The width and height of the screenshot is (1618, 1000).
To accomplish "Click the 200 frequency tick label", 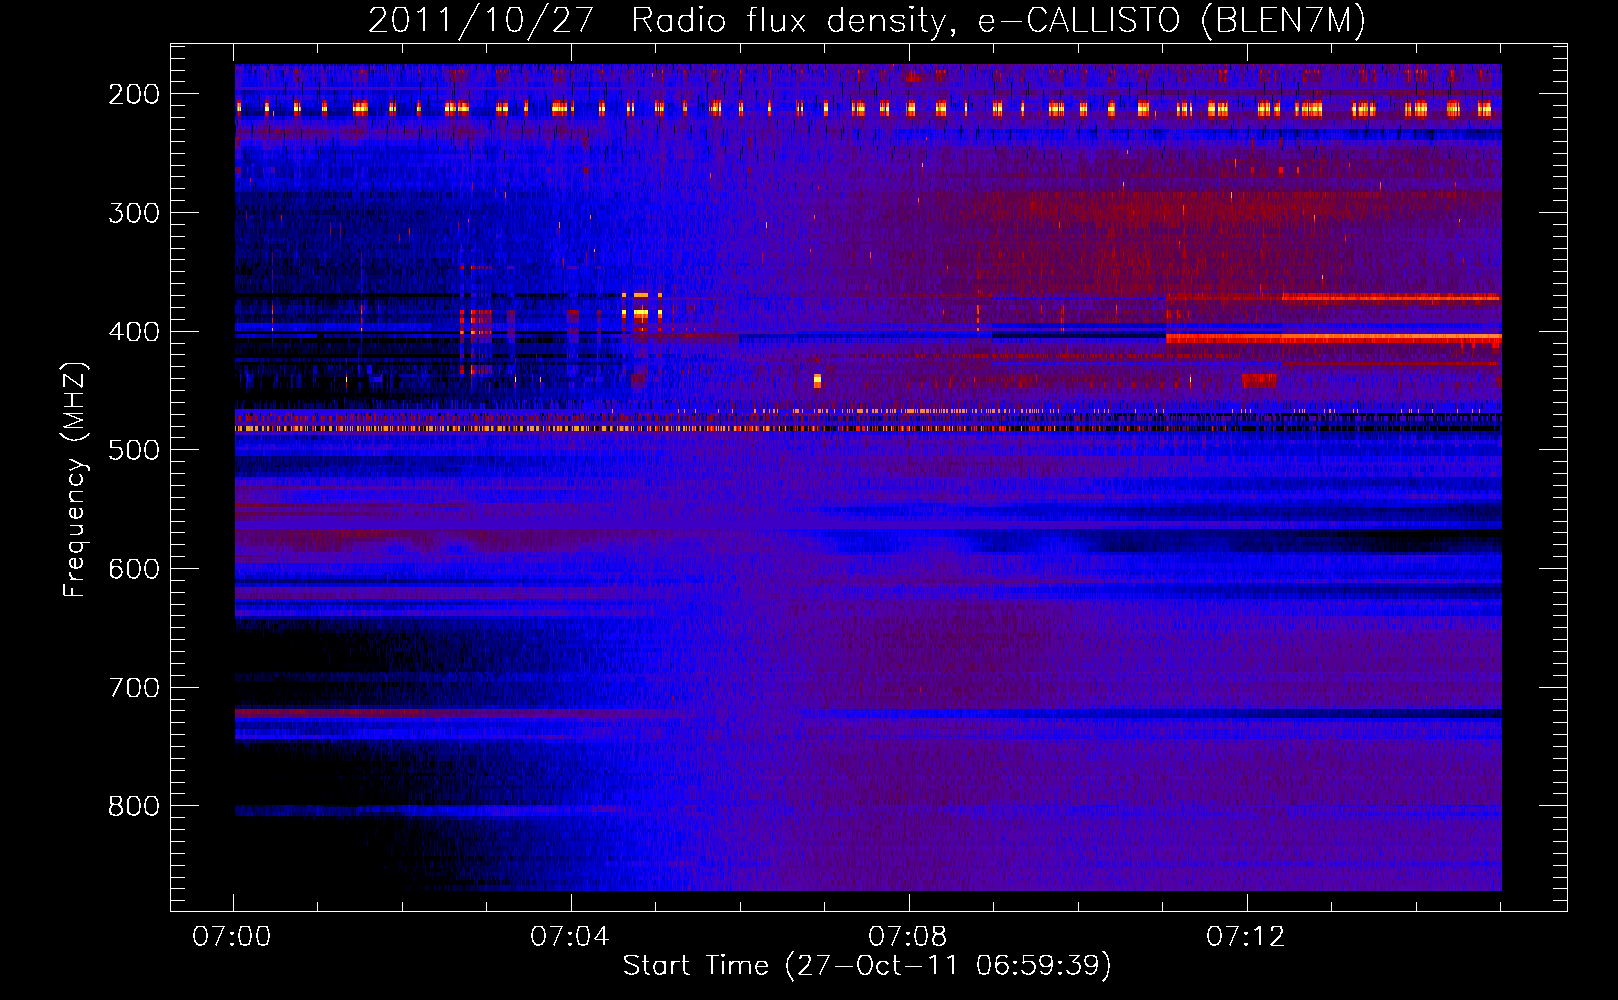I will click(x=134, y=94).
